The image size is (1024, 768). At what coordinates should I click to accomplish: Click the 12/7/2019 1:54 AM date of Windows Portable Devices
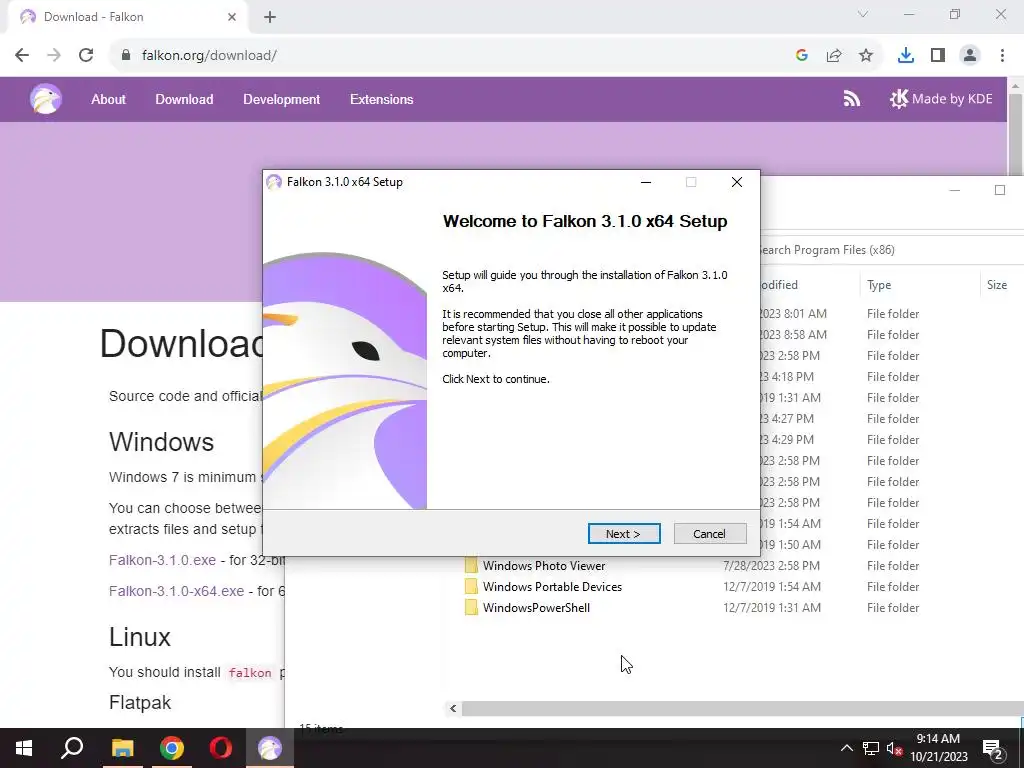[772, 586]
